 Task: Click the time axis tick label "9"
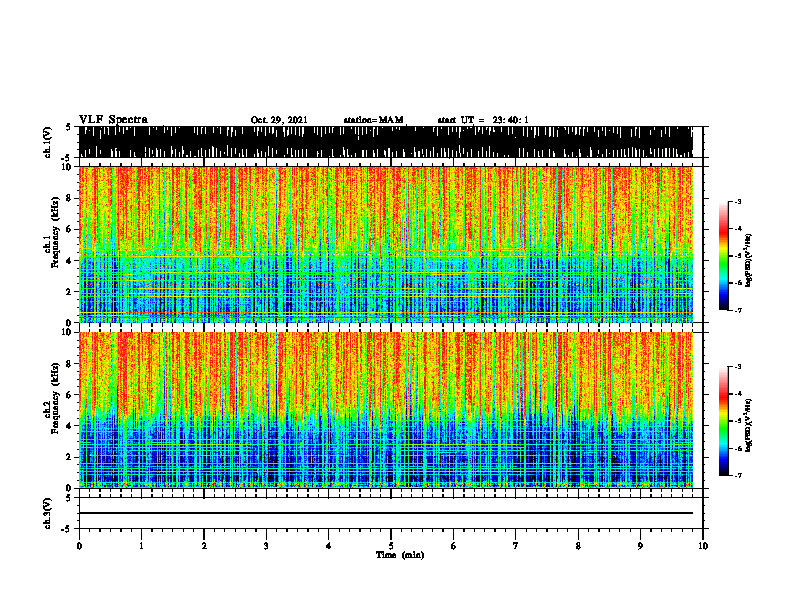coord(640,546)
